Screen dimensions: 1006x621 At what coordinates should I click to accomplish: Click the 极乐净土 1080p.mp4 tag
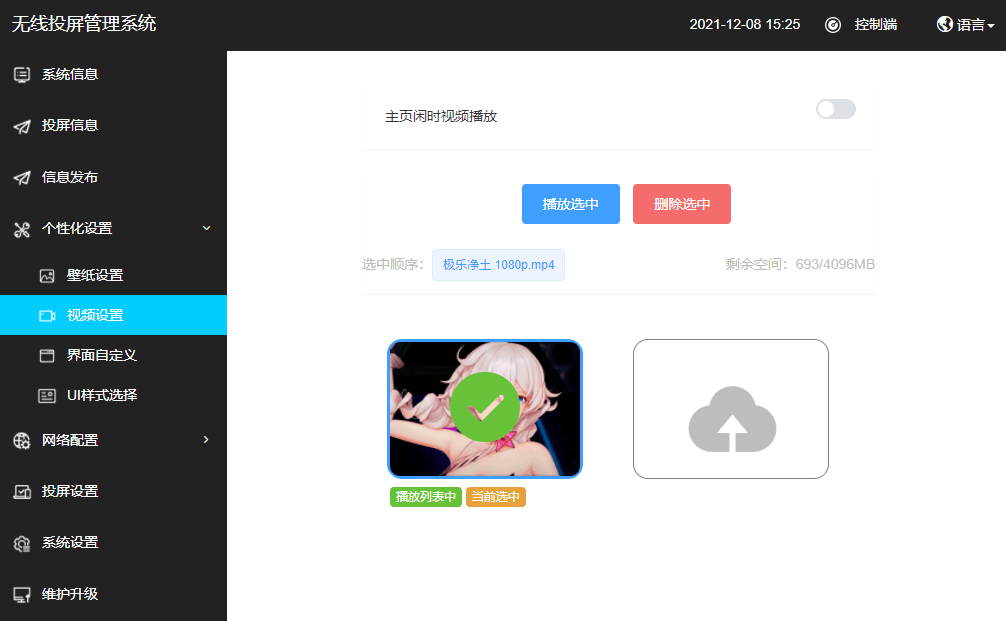click(x=499, y=265)
